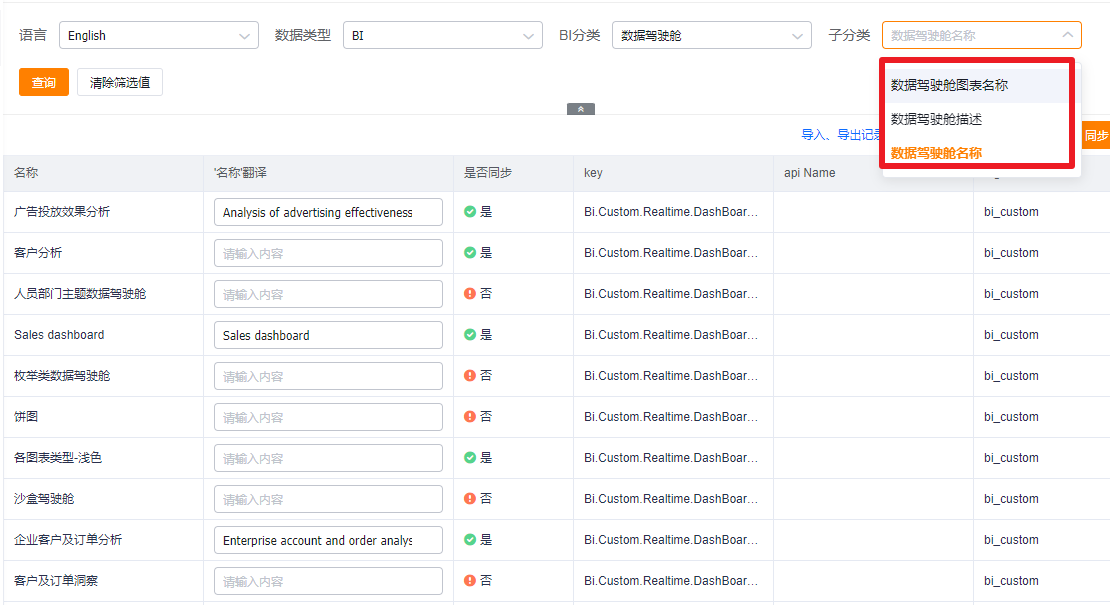
Task: Click green synced icon for 广告投放效果分析
Action: [469, 212]
